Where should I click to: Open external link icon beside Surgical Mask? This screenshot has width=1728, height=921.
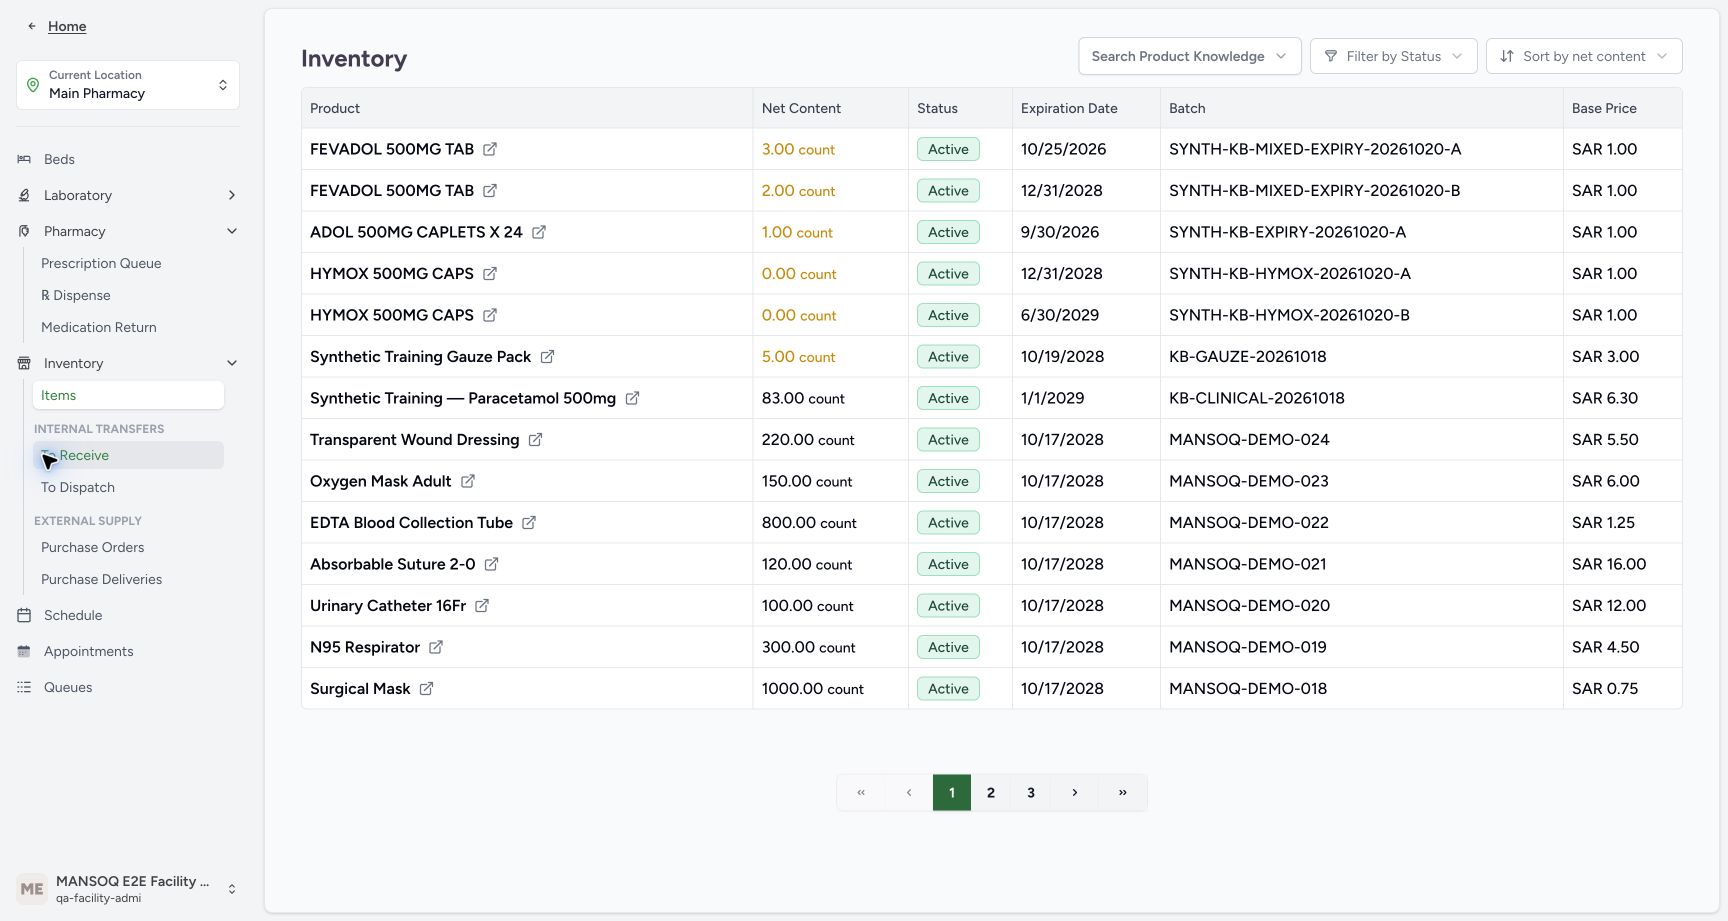click(426, 689)
